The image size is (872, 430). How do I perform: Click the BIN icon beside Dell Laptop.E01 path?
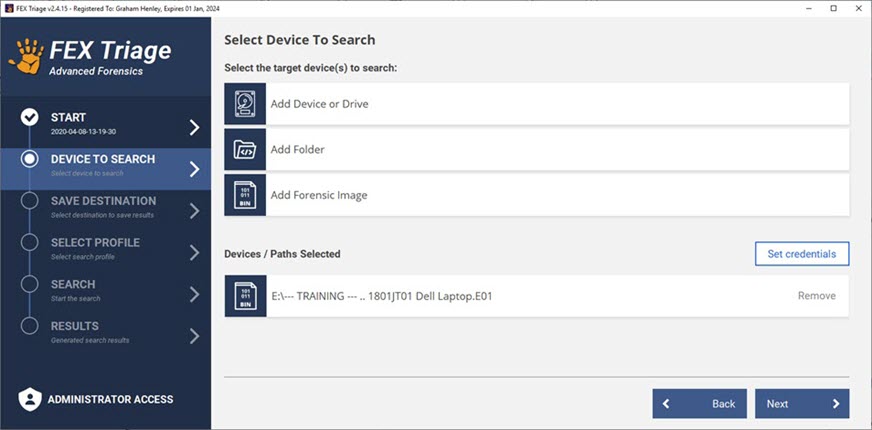(x=245, y=296)
